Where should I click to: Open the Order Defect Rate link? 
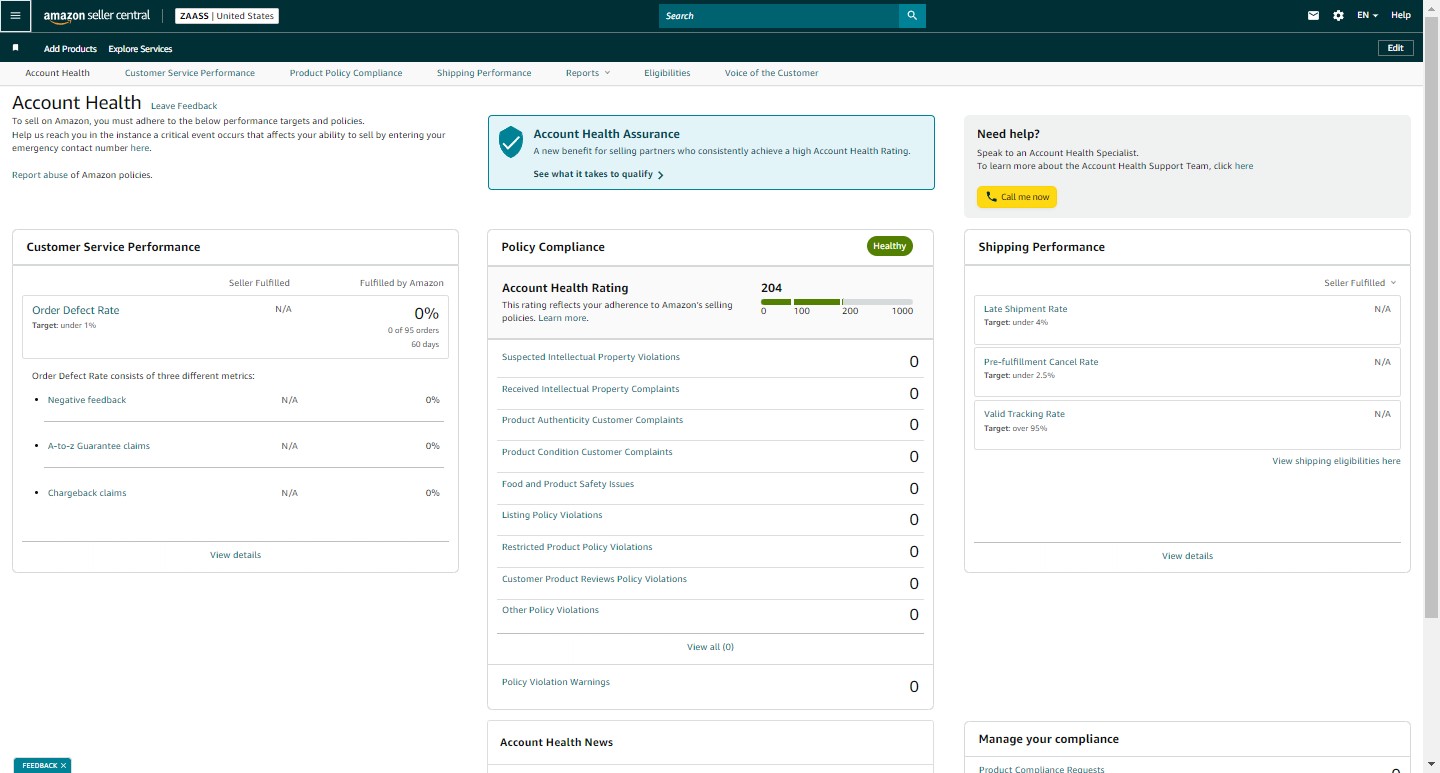click(x=76, y=310)
